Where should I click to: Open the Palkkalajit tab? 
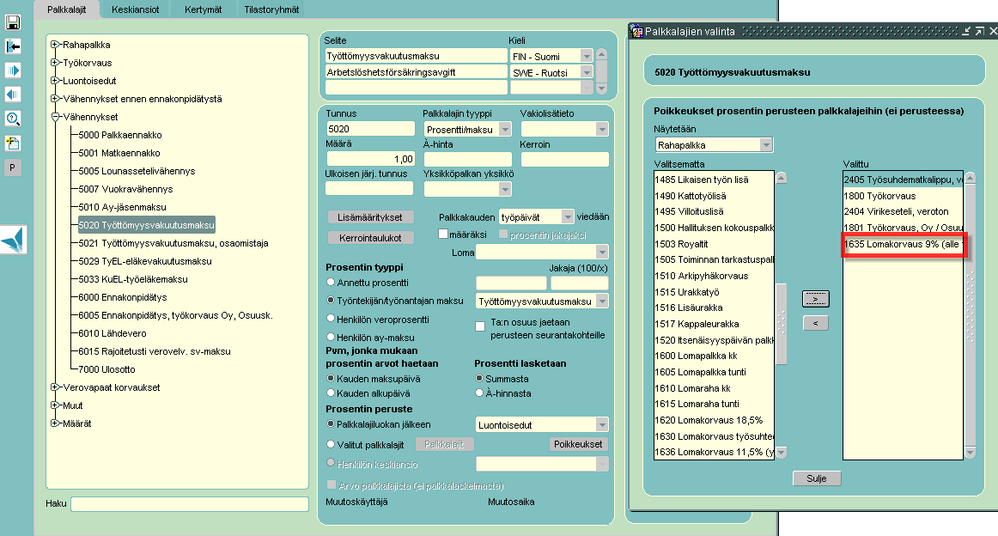[x=67, y=10]
